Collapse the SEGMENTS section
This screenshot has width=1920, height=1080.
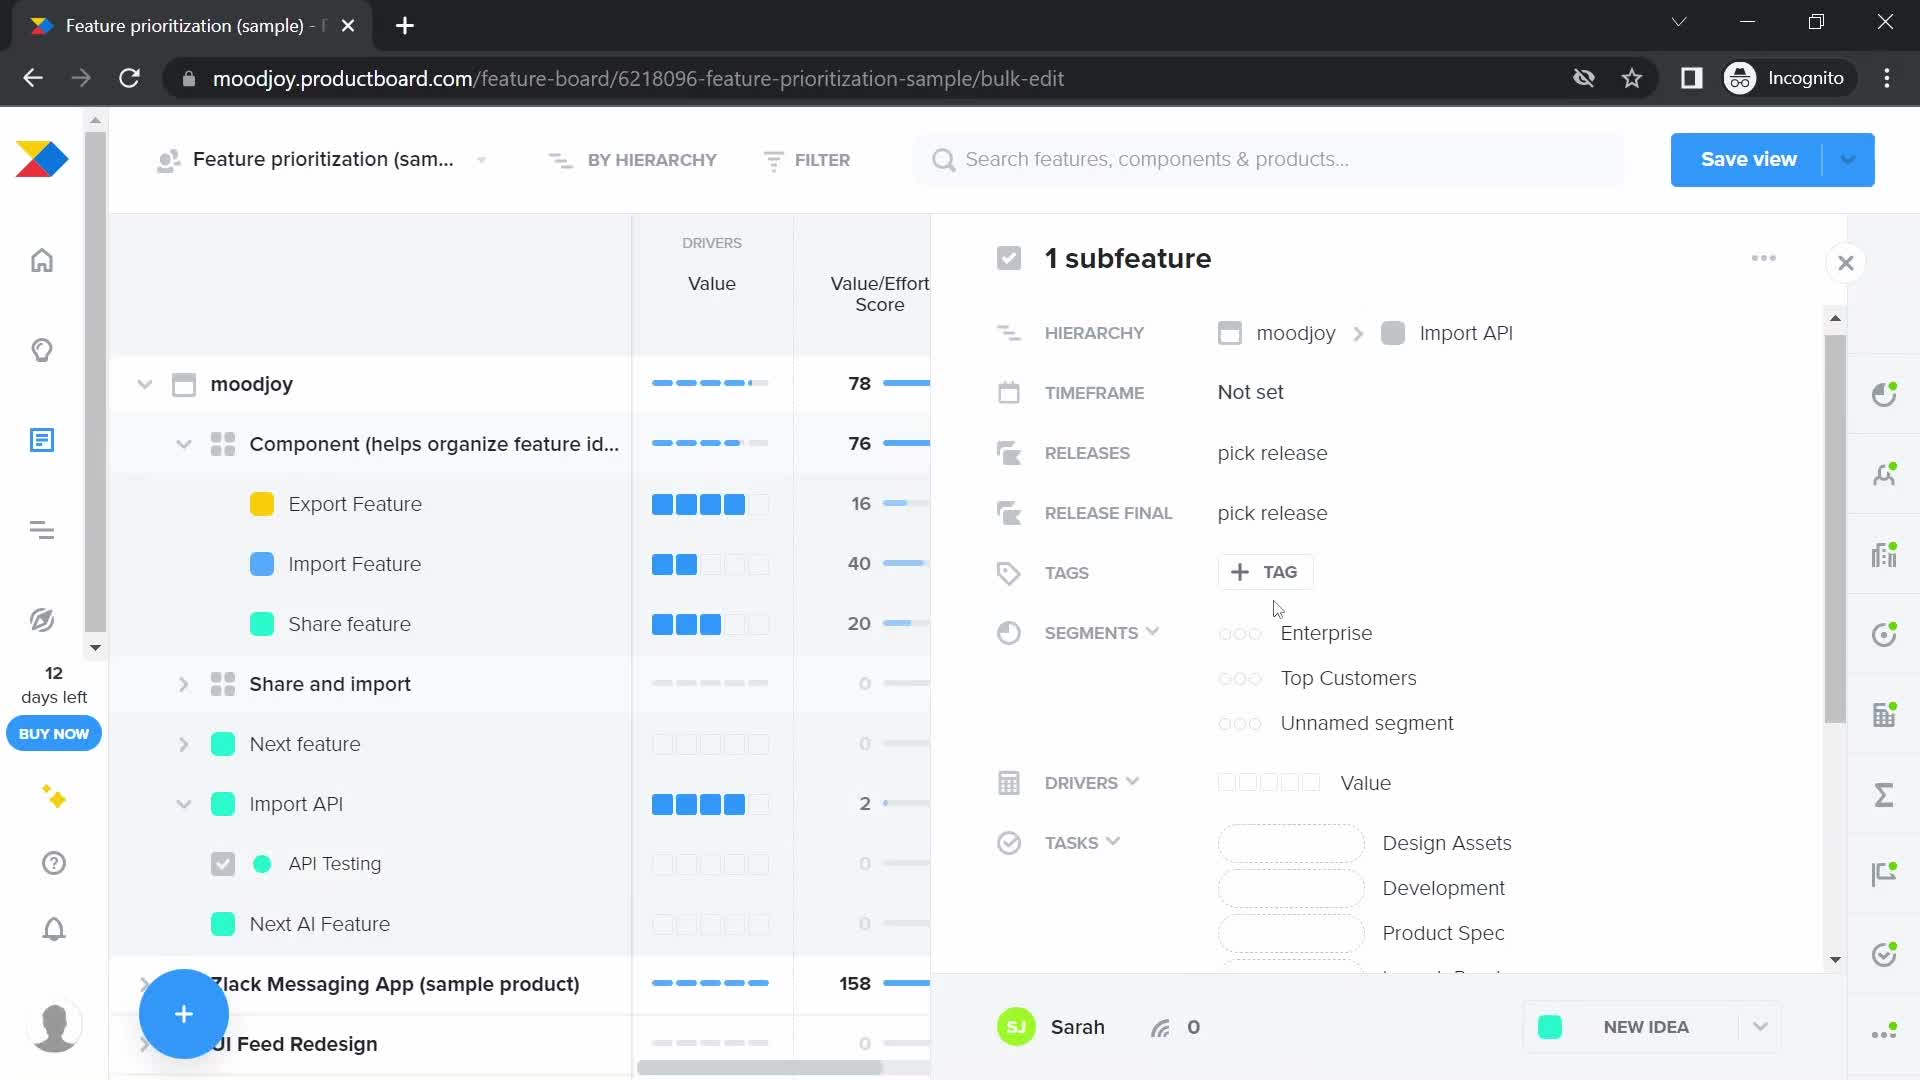(x=1152, y=632)
